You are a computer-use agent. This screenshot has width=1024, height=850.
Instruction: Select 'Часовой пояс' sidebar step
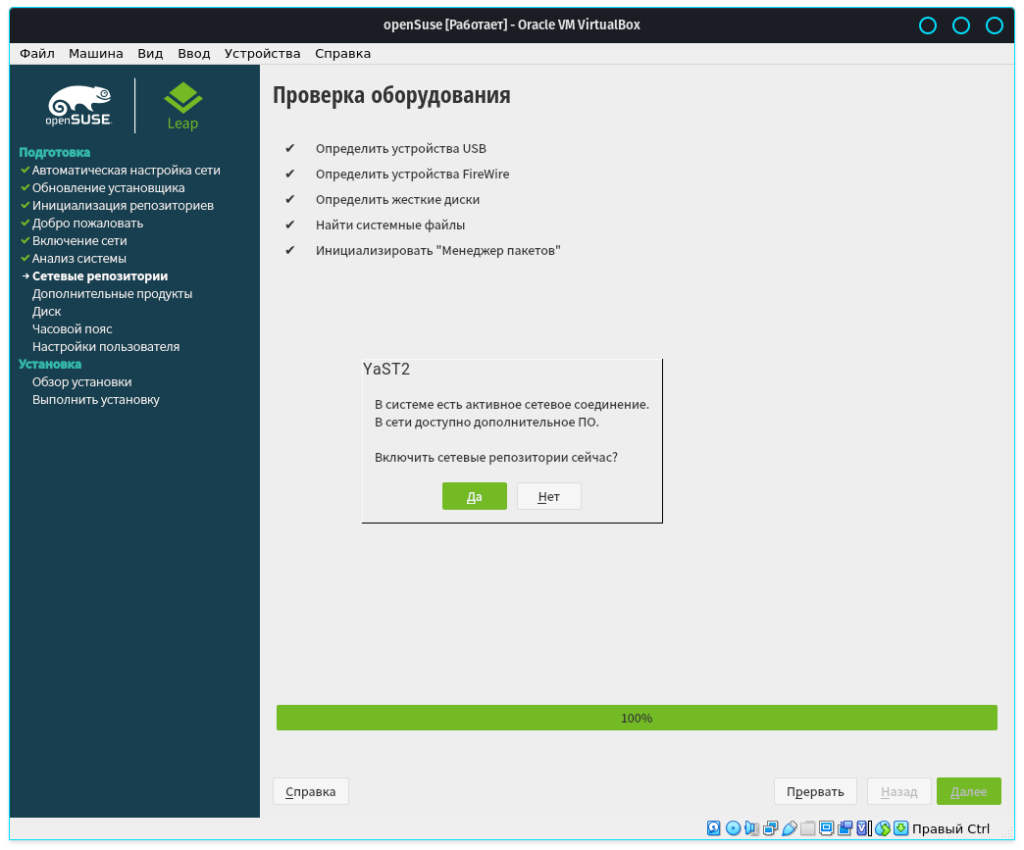72,329
